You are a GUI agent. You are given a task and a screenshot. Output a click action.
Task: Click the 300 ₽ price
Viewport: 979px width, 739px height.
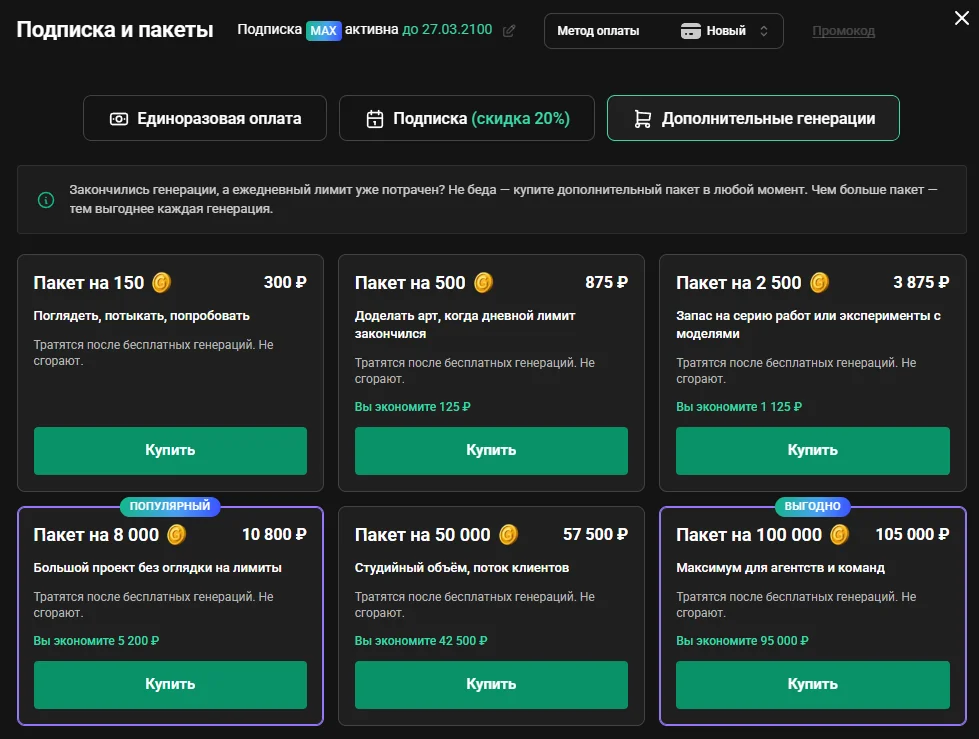[285, 283]
